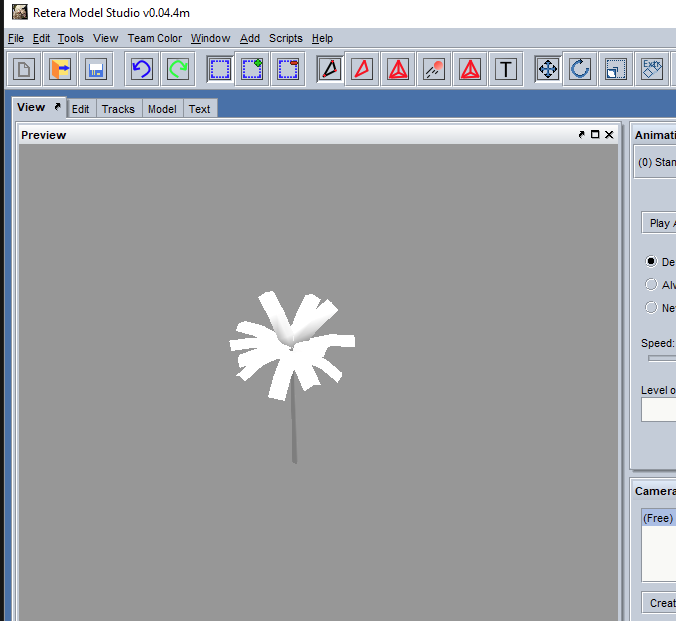Image resolution: width=676 pixels, height=621 pixels.
Task: Select the Move tool with four arrows
Action: coord(547,69)
